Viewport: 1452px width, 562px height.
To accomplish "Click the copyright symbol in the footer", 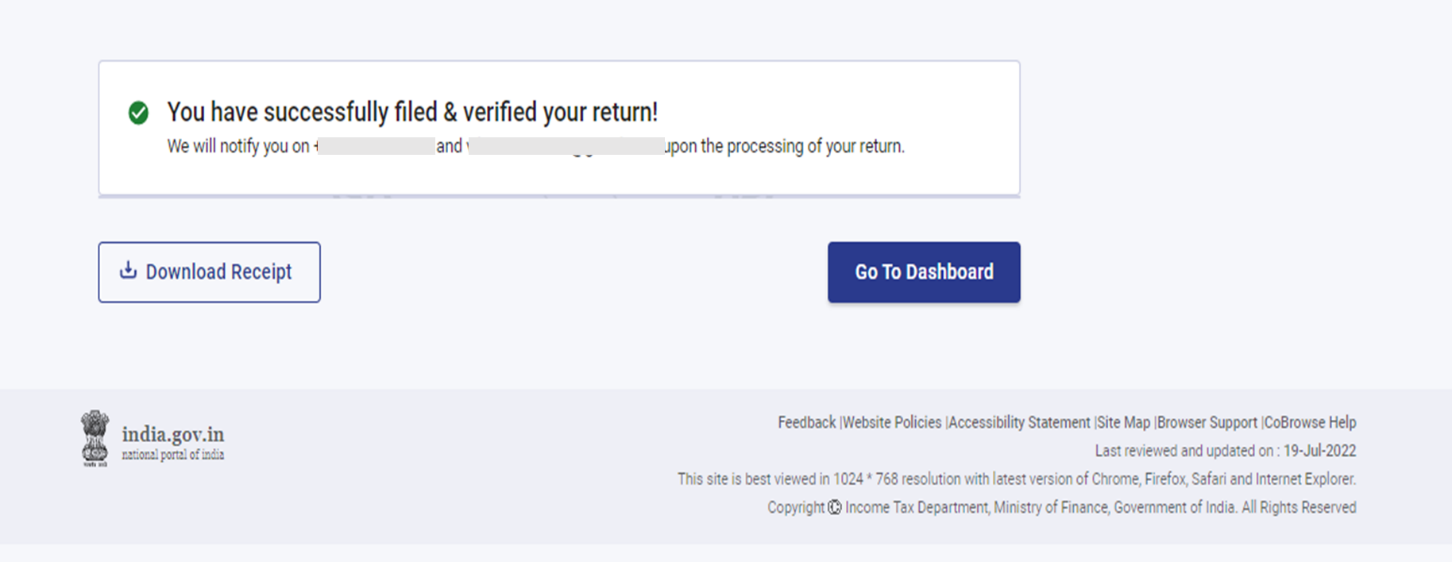I will 835,508.
